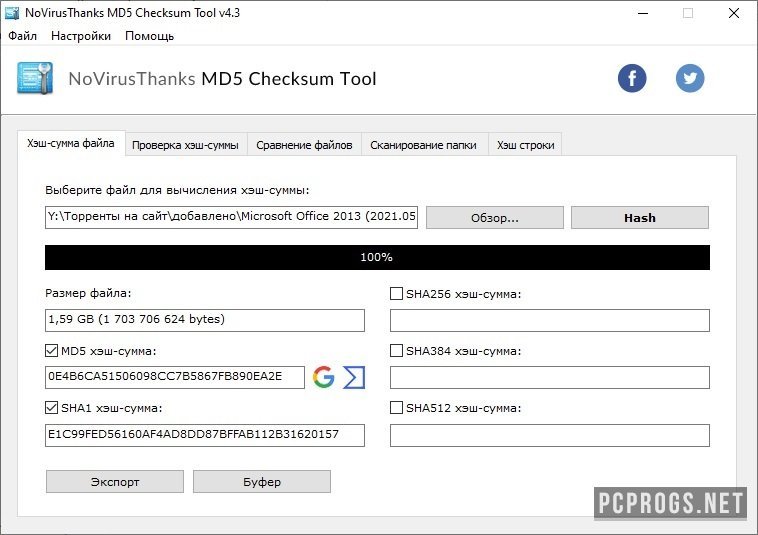Click the Twitter bird icon
Image resolution: width=758 pixels, height=535 pixels.
690,78
